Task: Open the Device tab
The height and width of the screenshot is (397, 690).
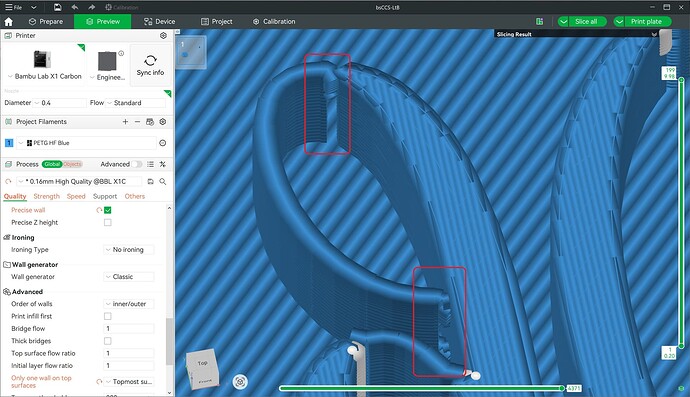Action: pos(159,22)
